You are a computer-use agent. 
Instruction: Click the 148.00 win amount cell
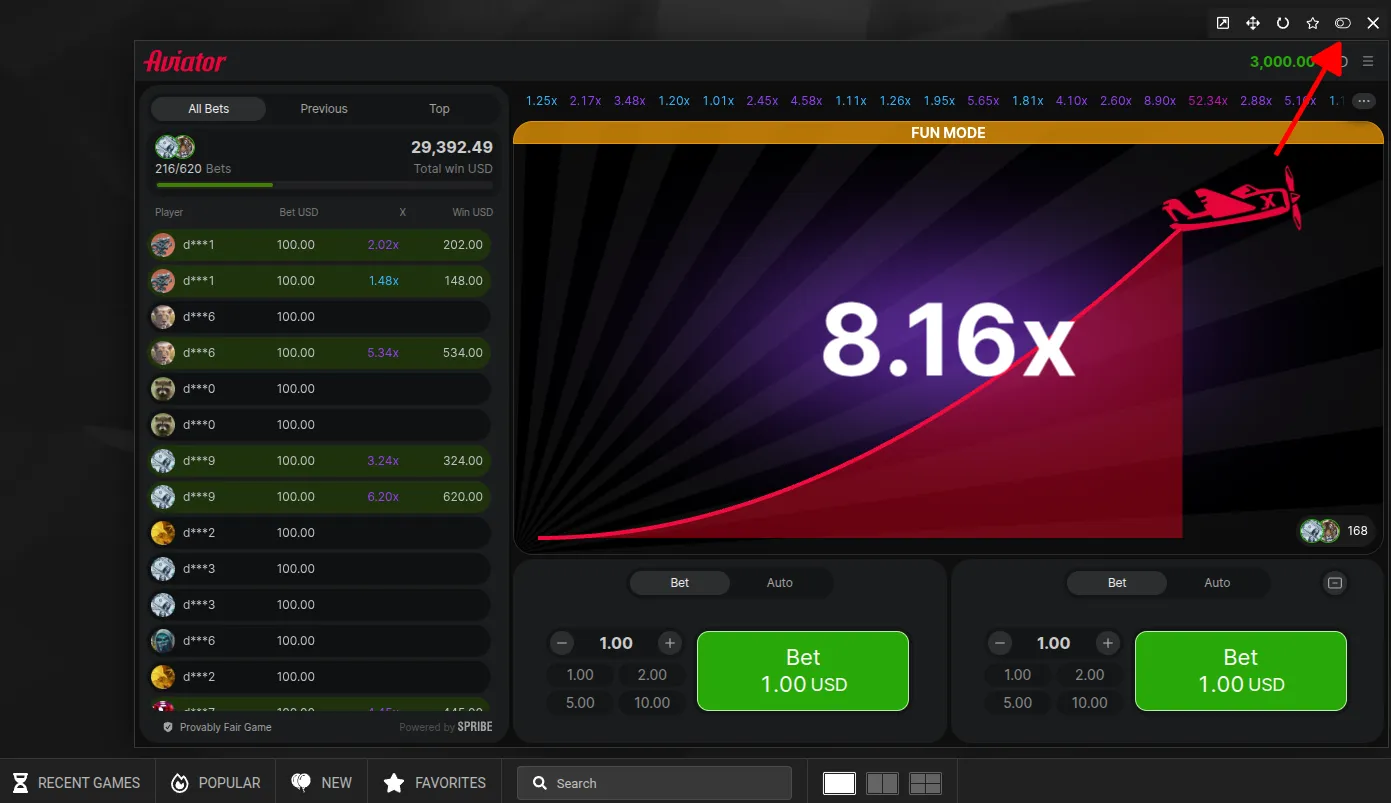click(x=463, y=281)
